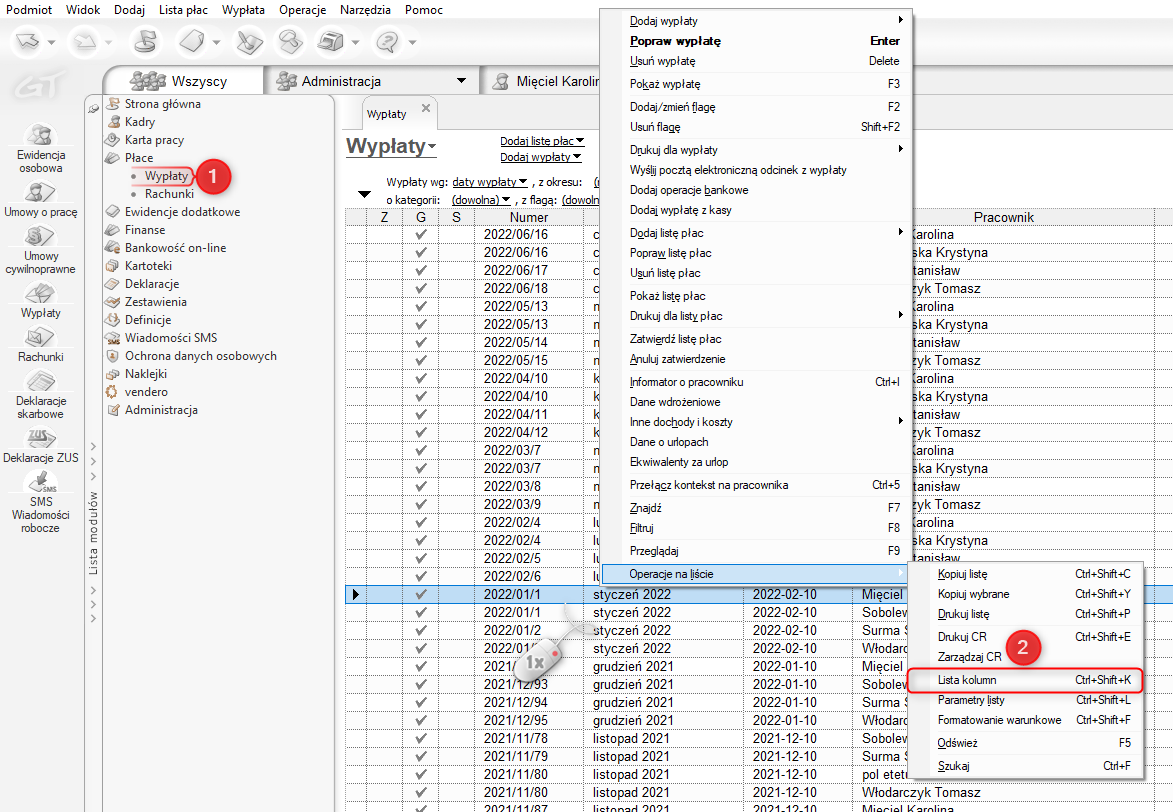The height and width of the screenshot is (812, 1173).
Task: Open Deklaracje skarbowe sidebar icon
Action: (x=40, y=382)
